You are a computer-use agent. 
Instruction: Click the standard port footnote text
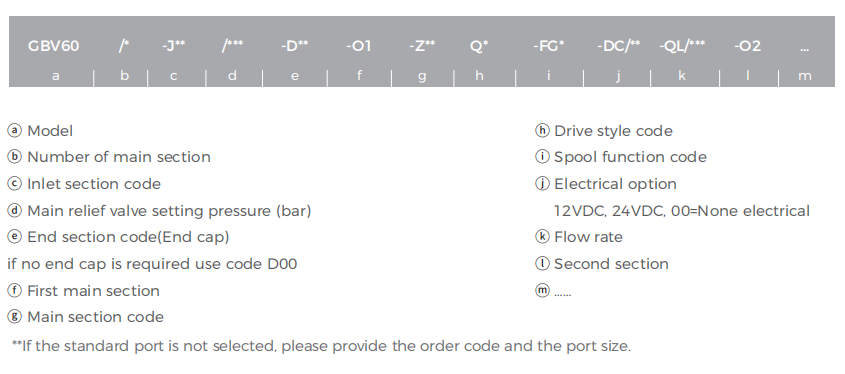321,346
